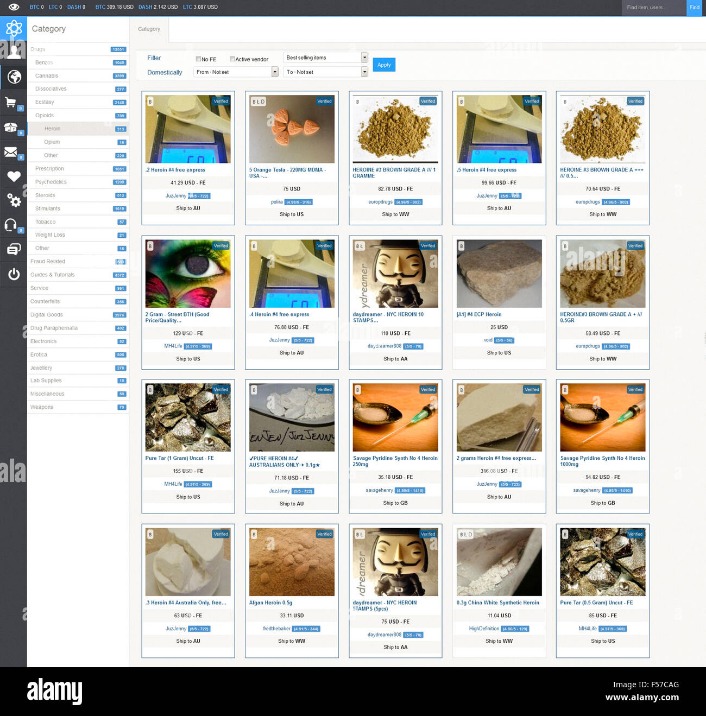The image size is (706, 716).
Task: Check the No FE checkbox
Action: click(x=198, y=59)
